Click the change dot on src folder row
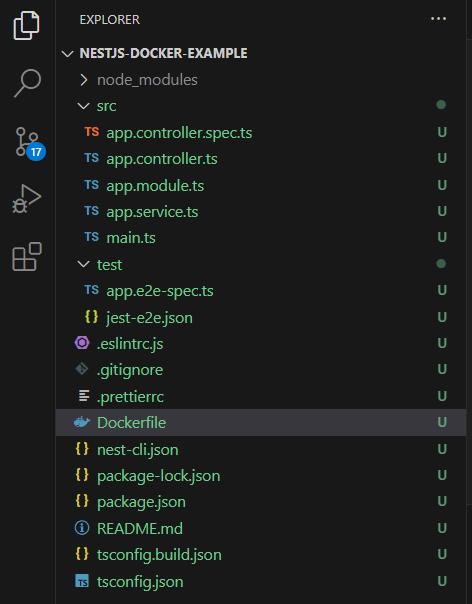The width and height of the screenshot is (472, 604). point(441,105)
